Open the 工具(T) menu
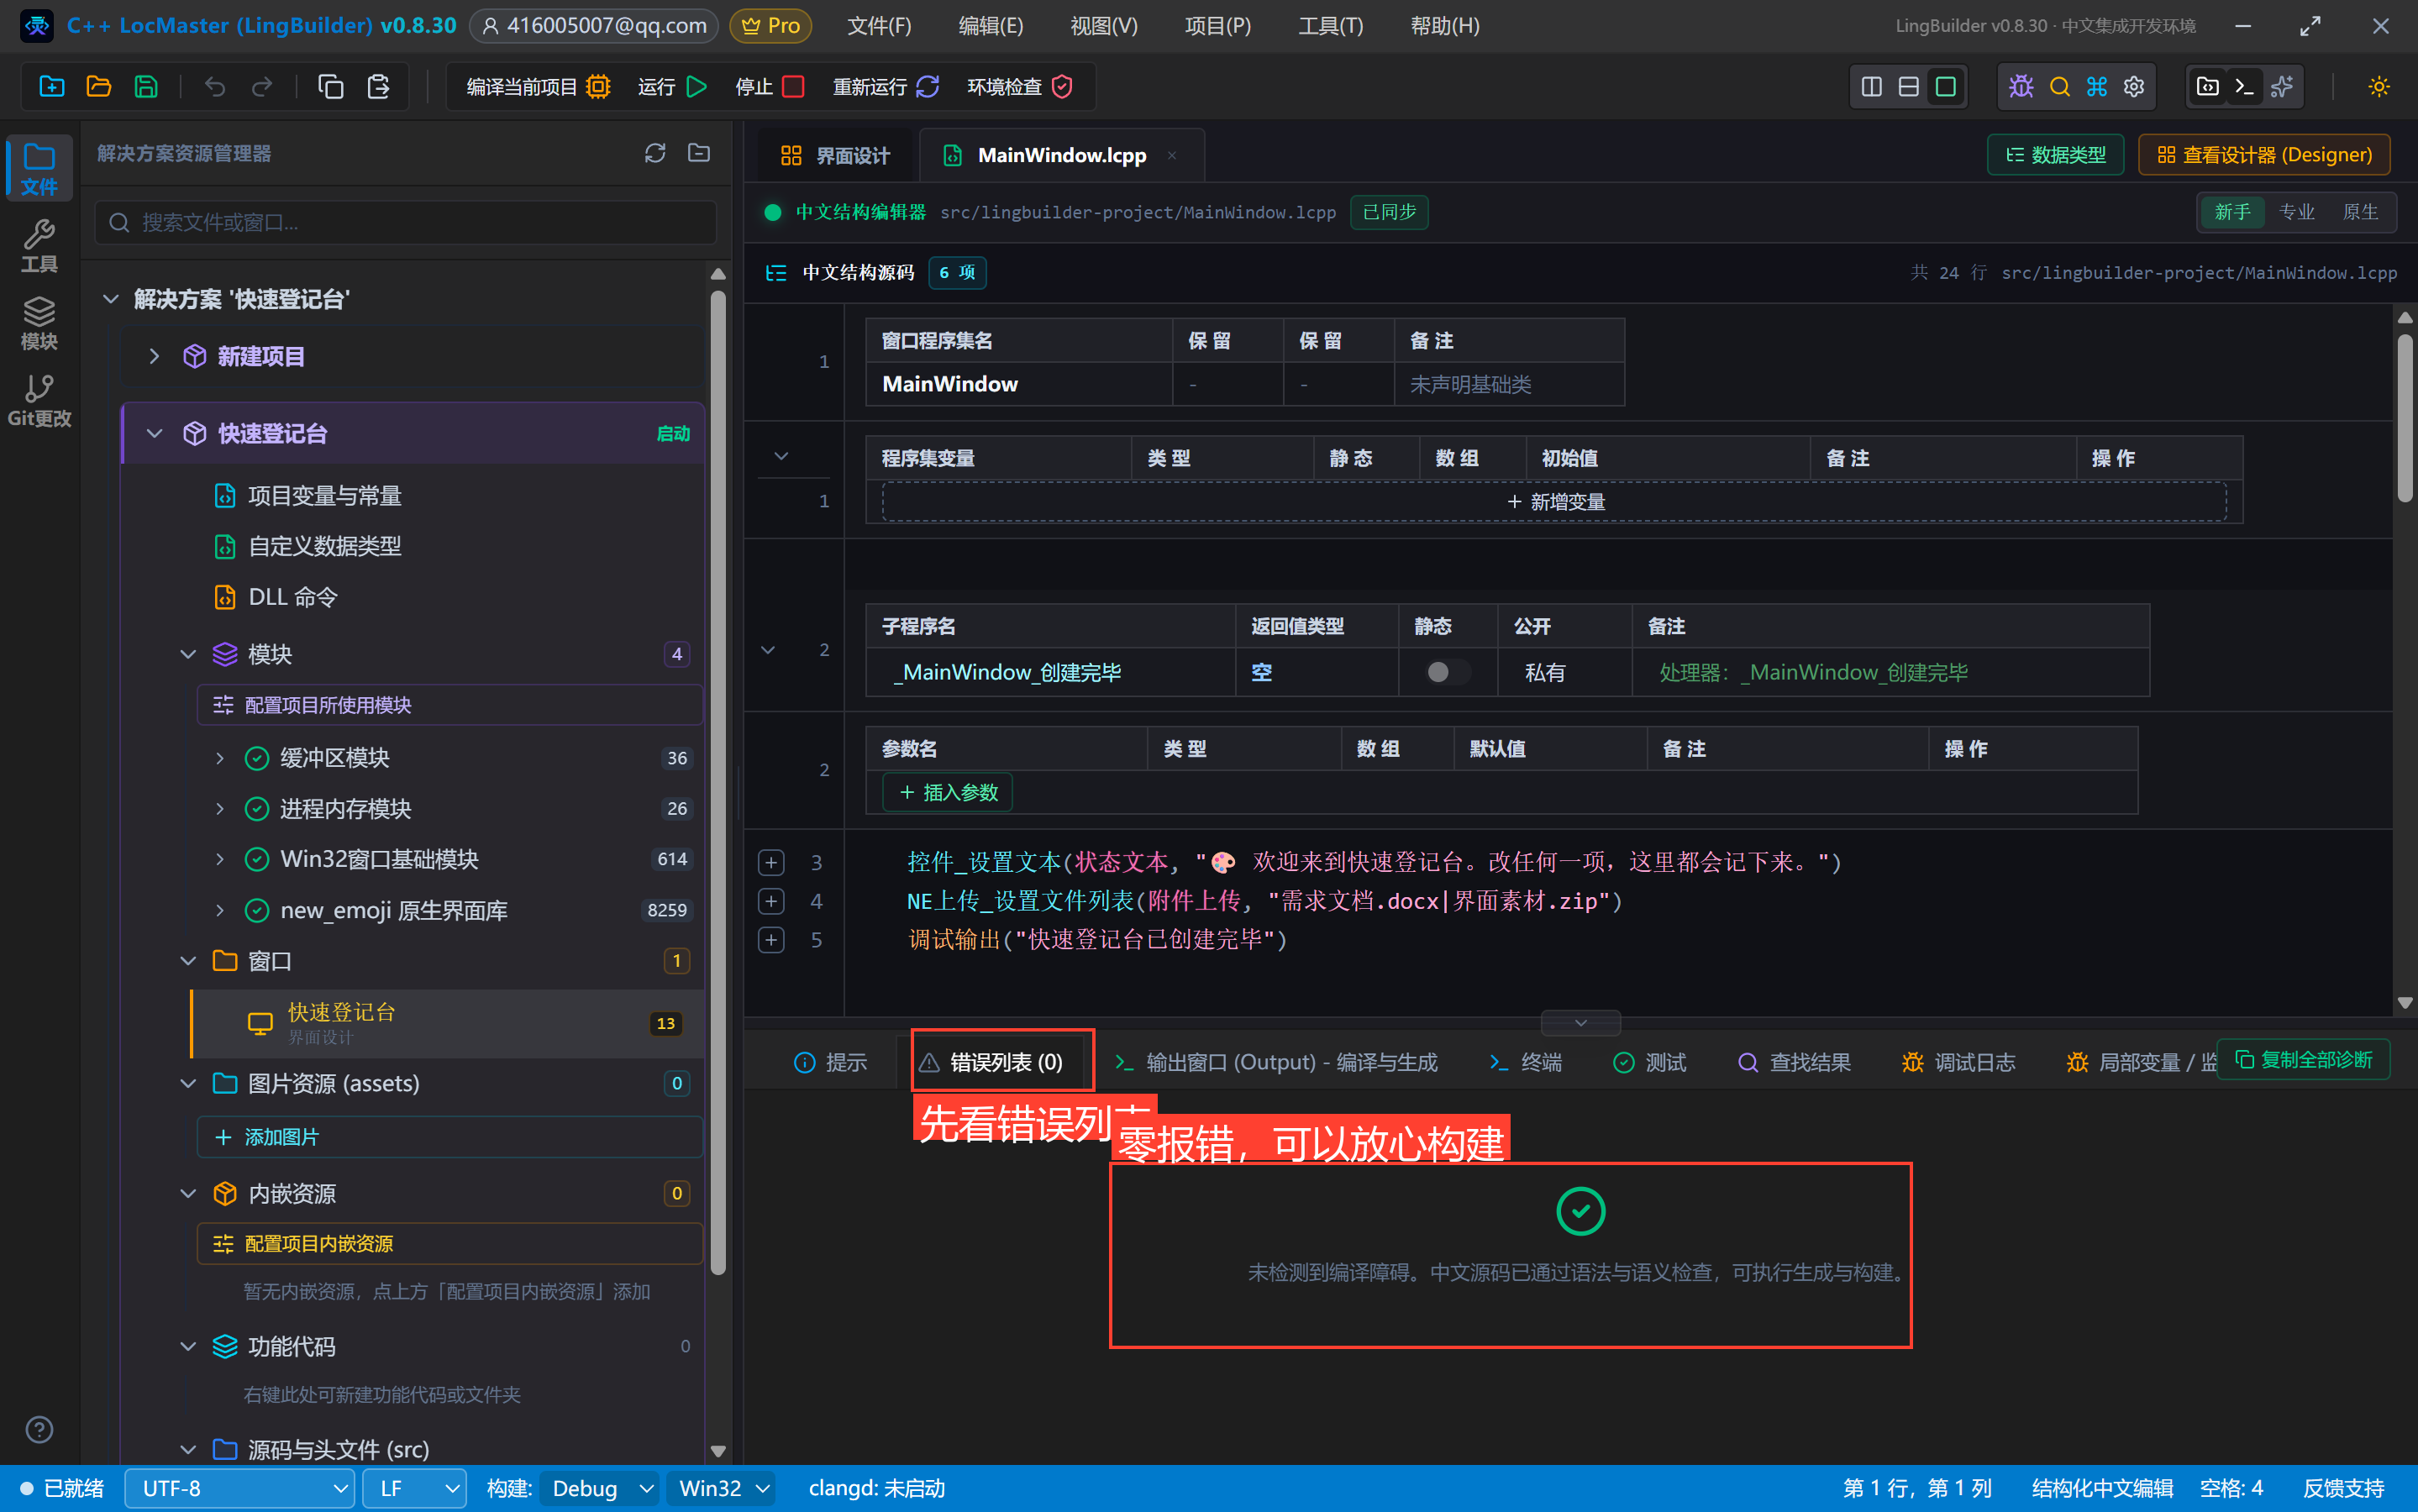This screenshot has width=2418, height=1512. [1330, 26]
